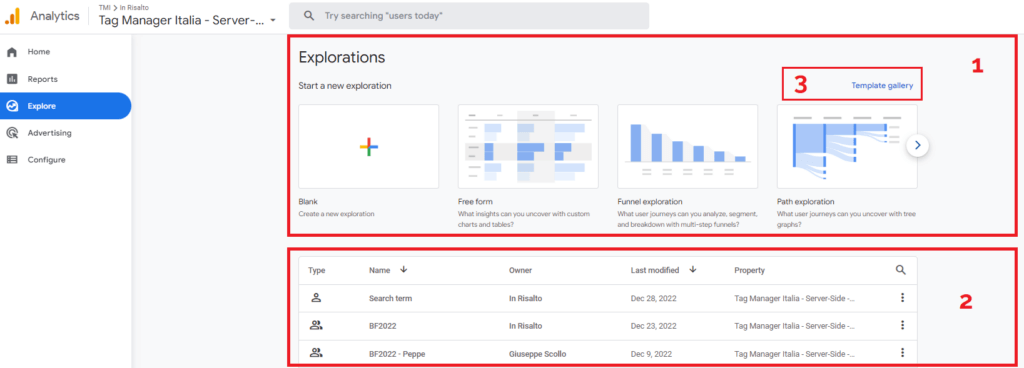Screen dimensions: 1024x368
Task: Click the shared type icon for BF2022
Action: pyautogui.click(x=316, y=325)
